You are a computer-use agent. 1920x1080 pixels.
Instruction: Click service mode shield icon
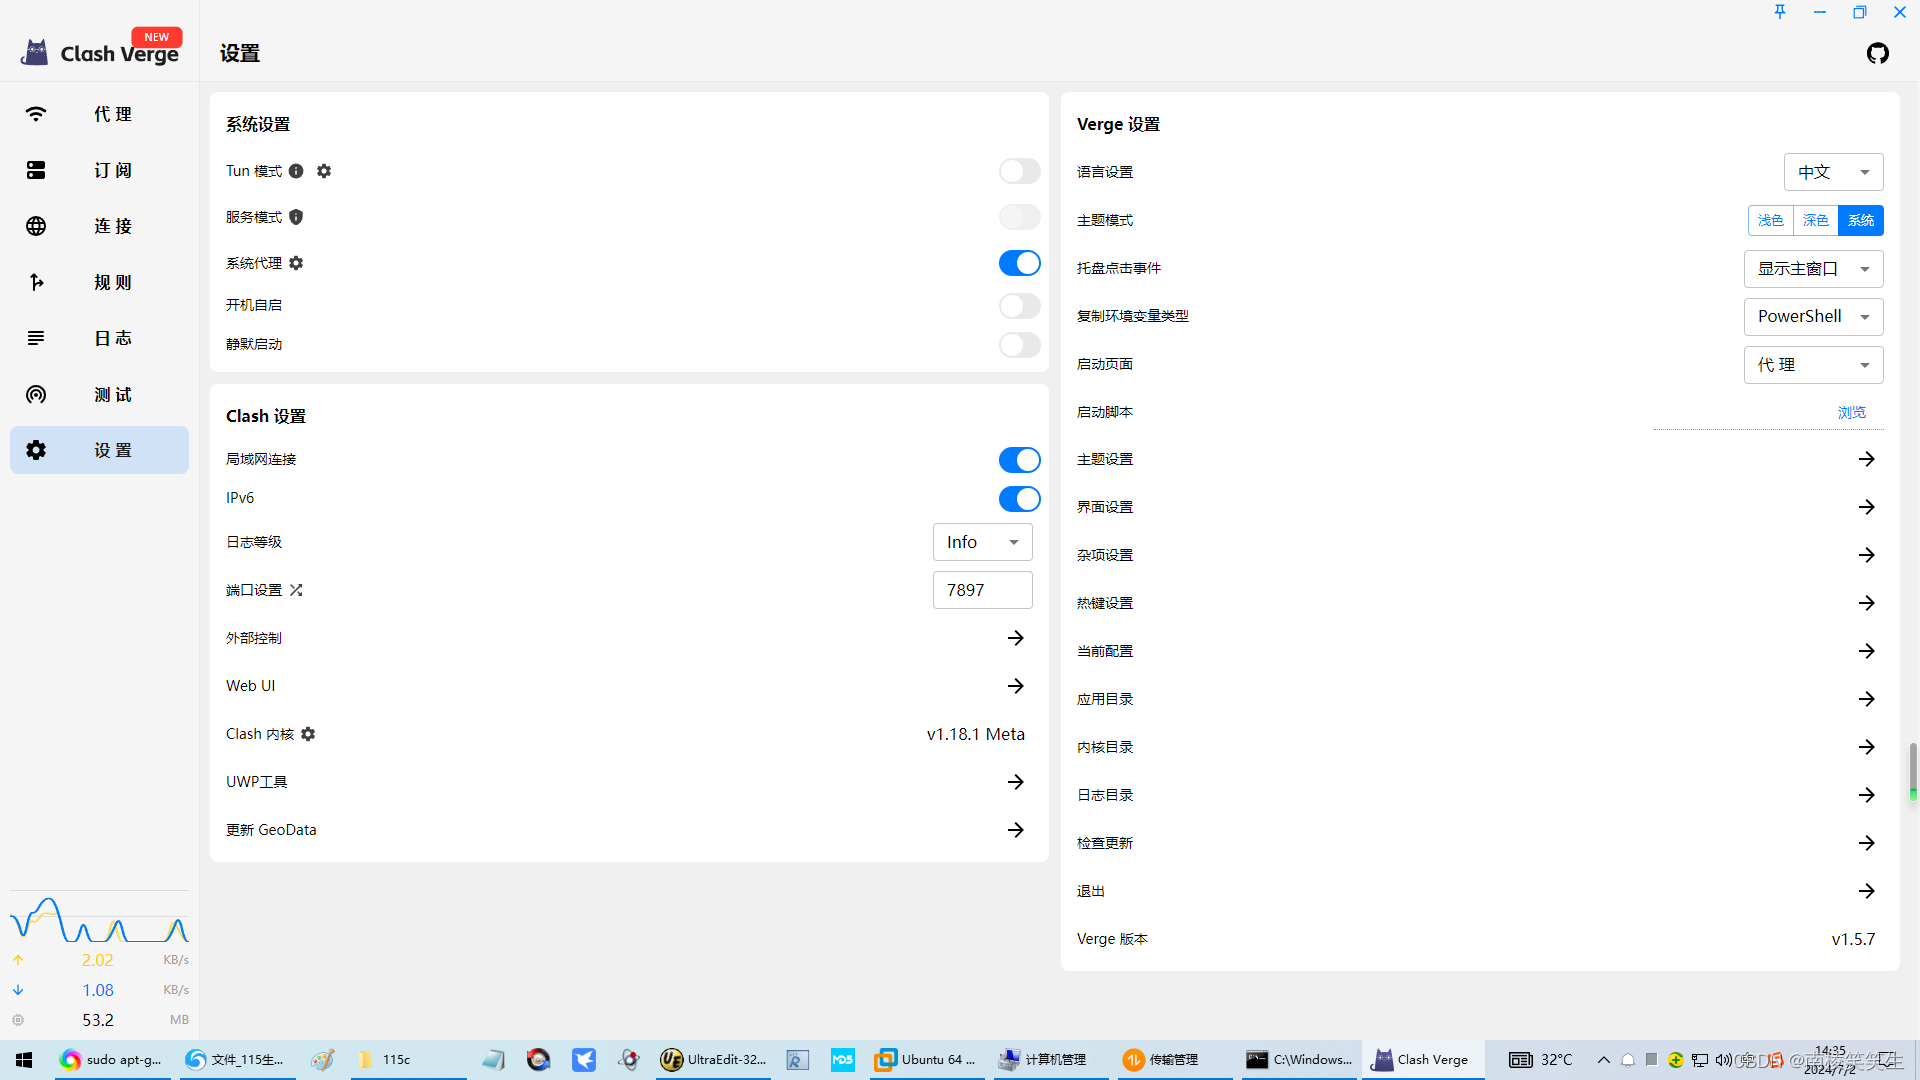[x=296, y=217]
